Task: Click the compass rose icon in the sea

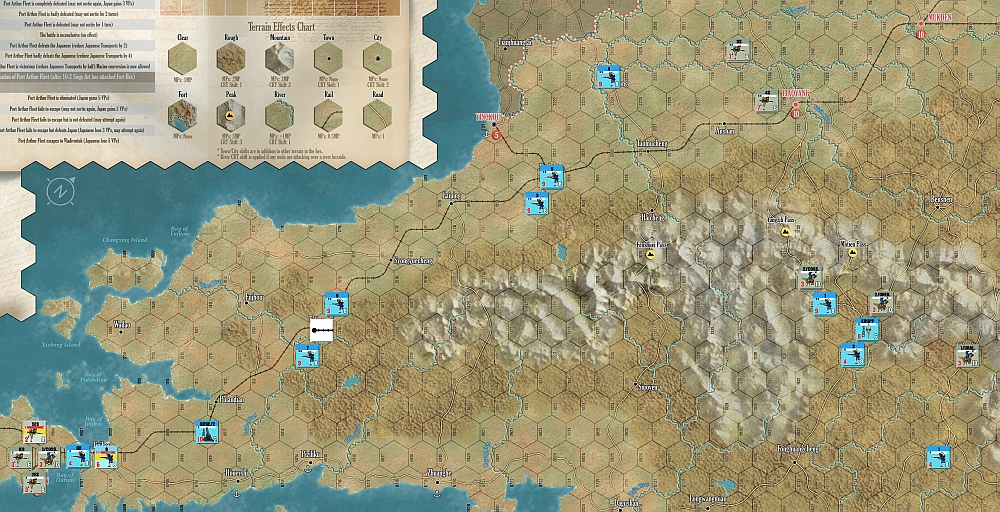Action: (61, 191)
